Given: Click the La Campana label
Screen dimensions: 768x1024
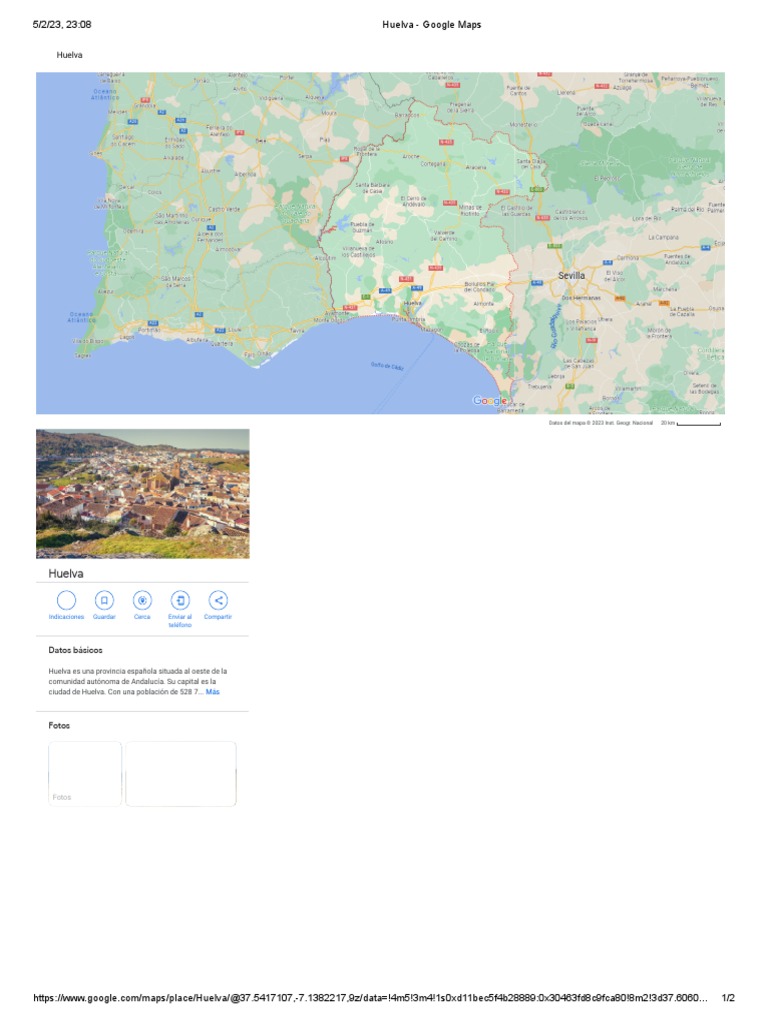Looking at the screenshot, I should [663, 238].
